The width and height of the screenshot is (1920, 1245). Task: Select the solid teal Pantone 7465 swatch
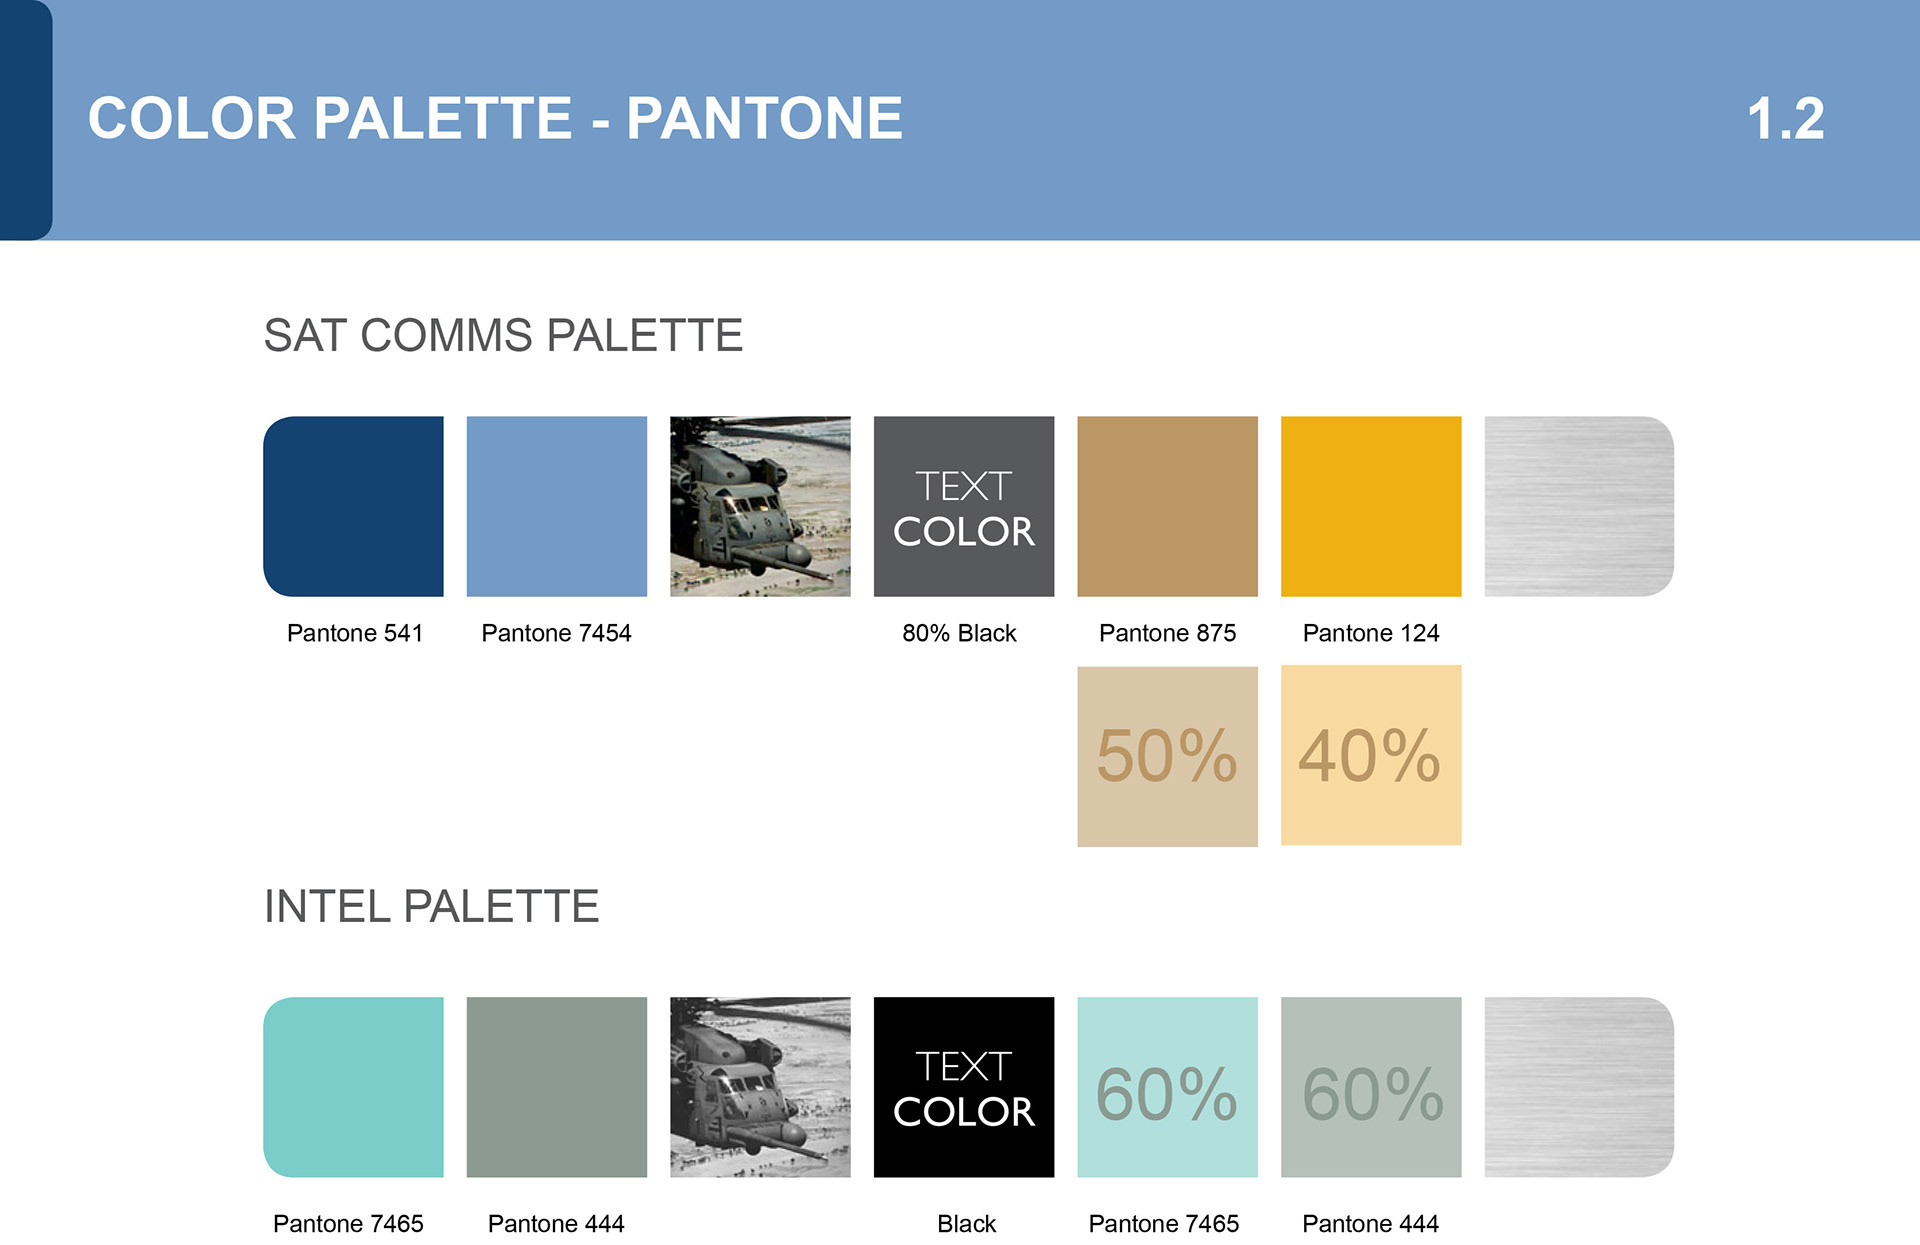353,1087
